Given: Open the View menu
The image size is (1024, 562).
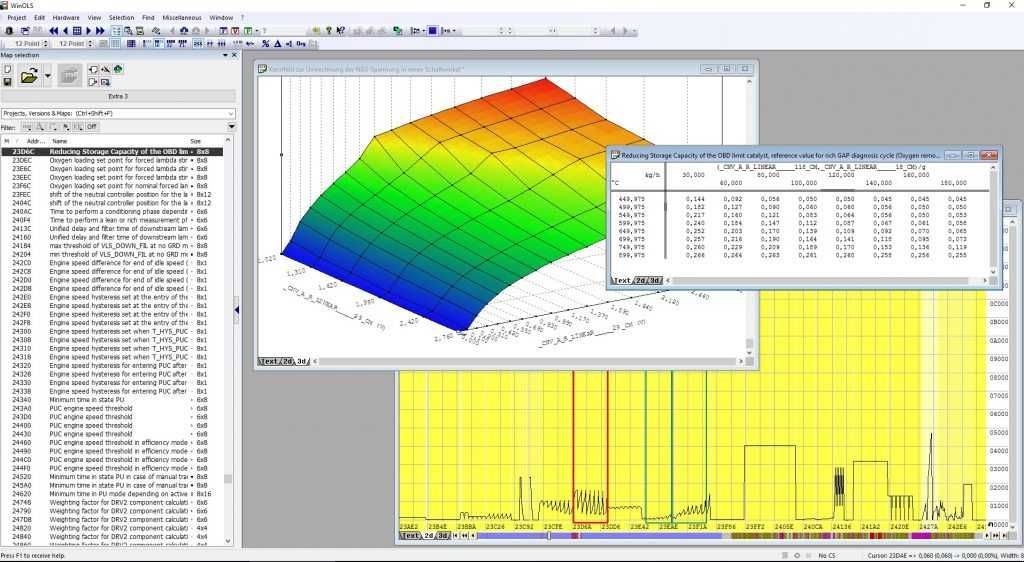Looking at the screenshot, I should (x=95, y=18).
